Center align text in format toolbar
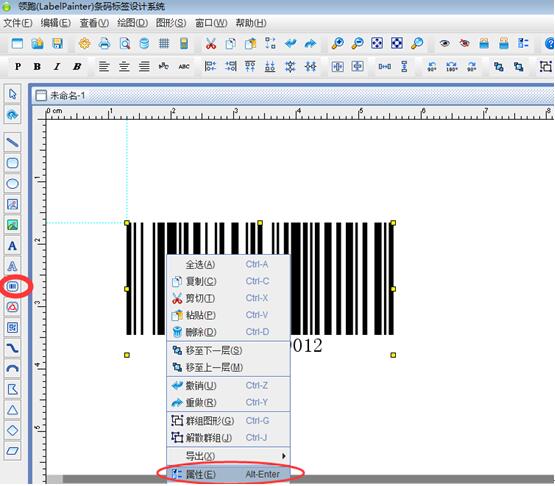The width and height of the screenshot is (555, 486). tap(124, 66)
